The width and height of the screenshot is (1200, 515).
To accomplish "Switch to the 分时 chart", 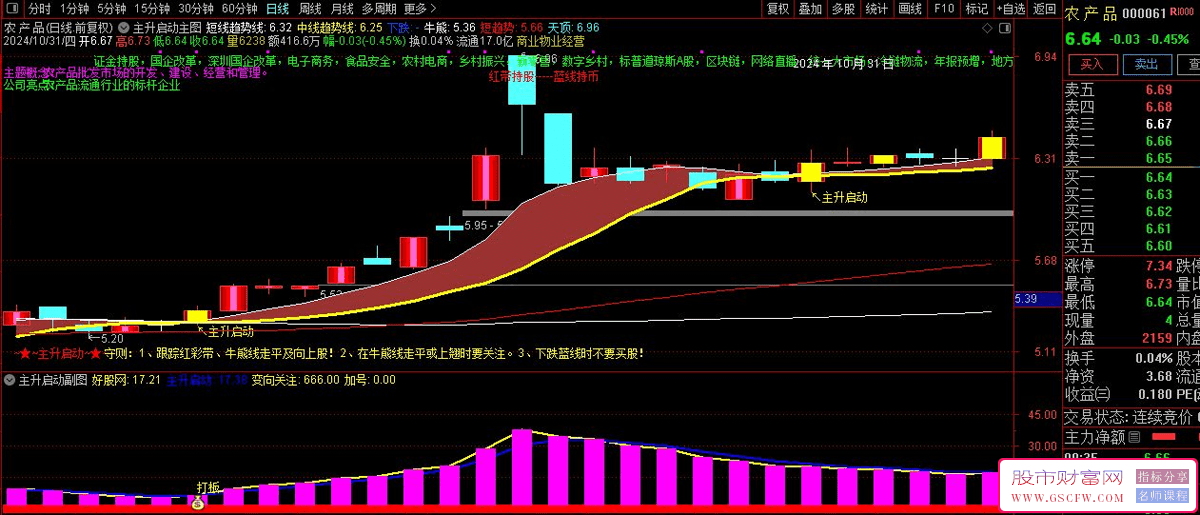I will coord(39,9).
